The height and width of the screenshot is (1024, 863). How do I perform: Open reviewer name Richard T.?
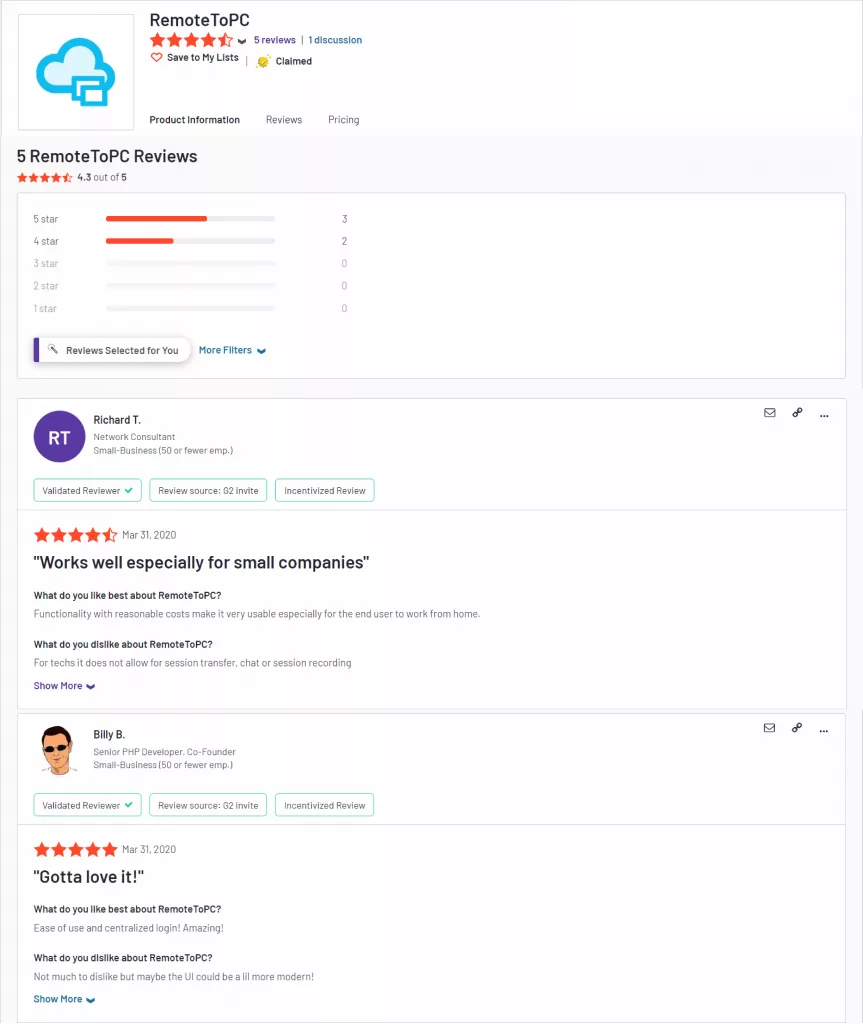tap(117, 420)
